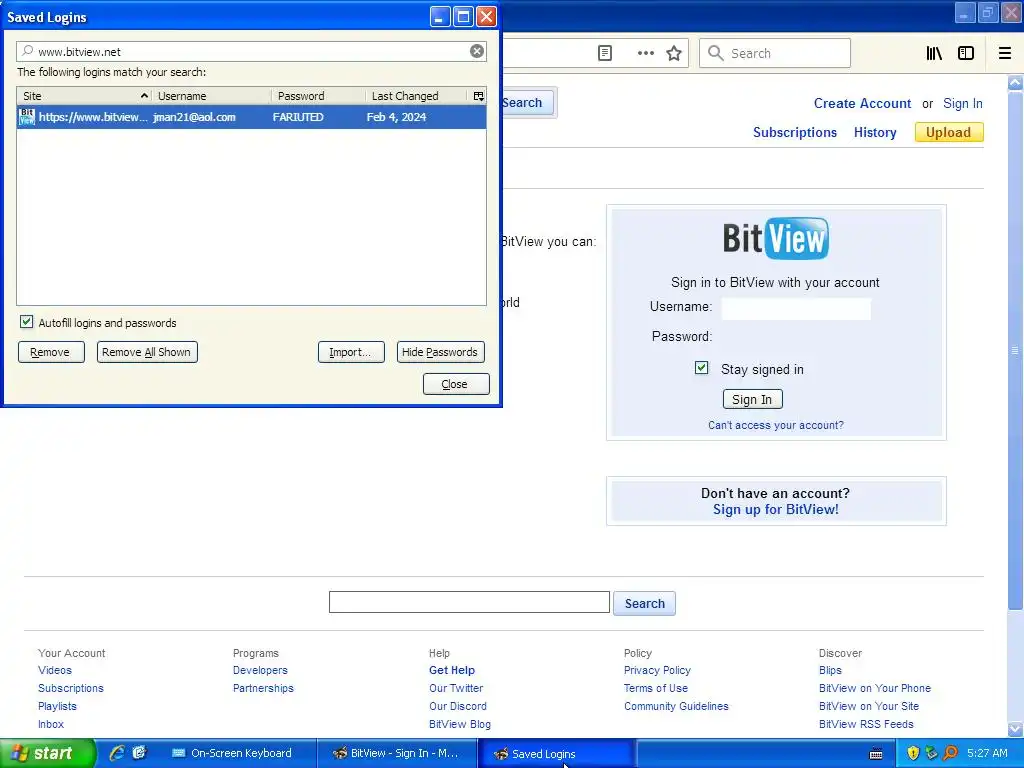Open page actions three-dots menu
1024x768 pixels.
tap(645, 53)
